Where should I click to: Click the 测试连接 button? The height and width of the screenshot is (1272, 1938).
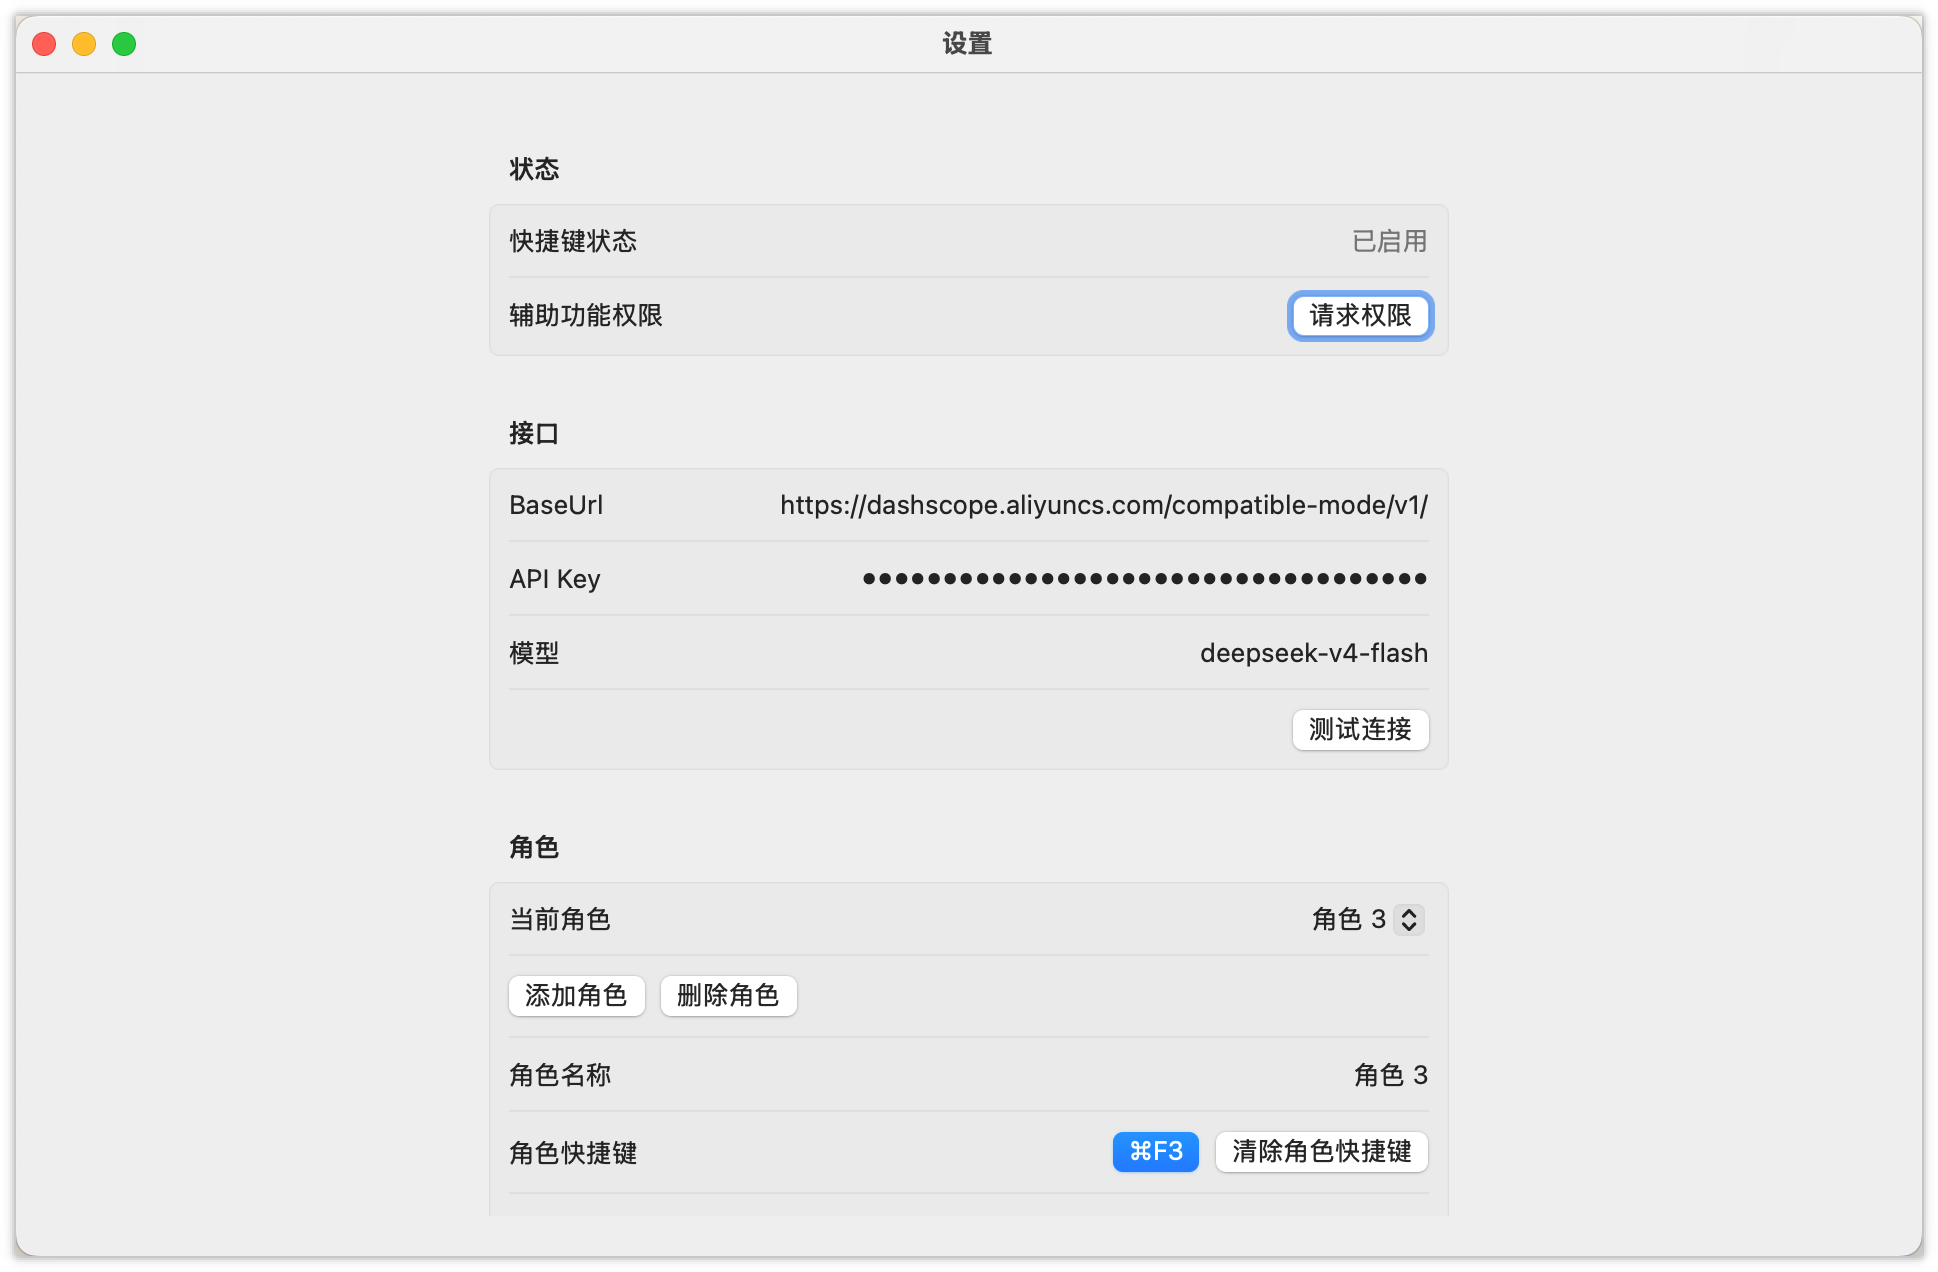[x=1360, y=730]
